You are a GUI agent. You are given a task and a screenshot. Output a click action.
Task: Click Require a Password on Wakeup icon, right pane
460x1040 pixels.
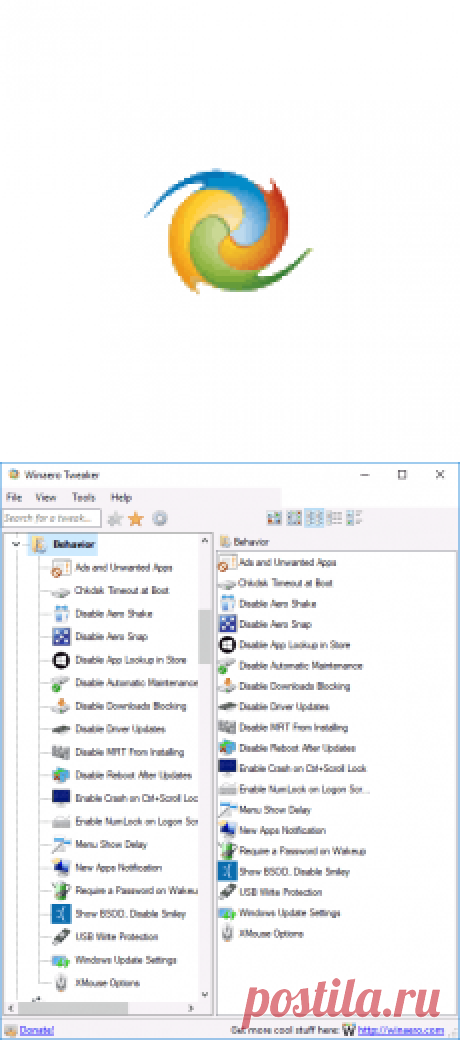pos(227,851)
